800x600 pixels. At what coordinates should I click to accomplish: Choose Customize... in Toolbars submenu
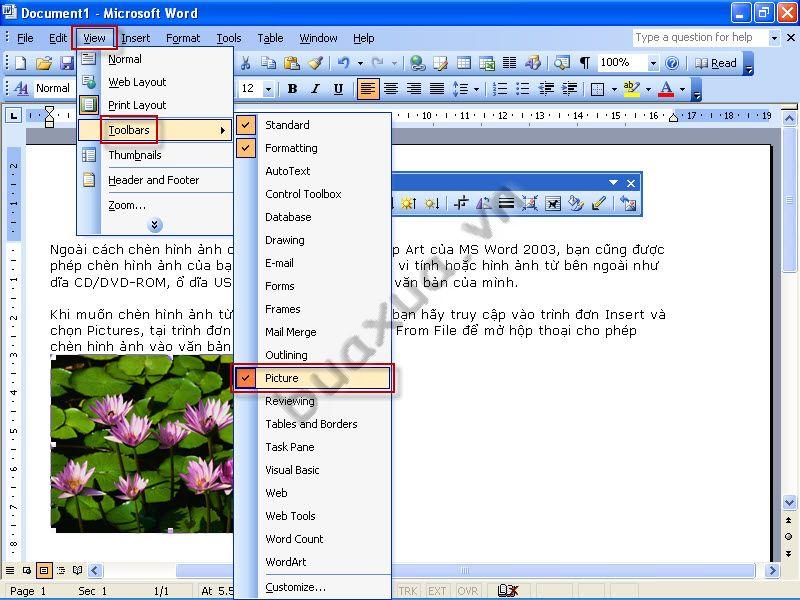[313, 587]
